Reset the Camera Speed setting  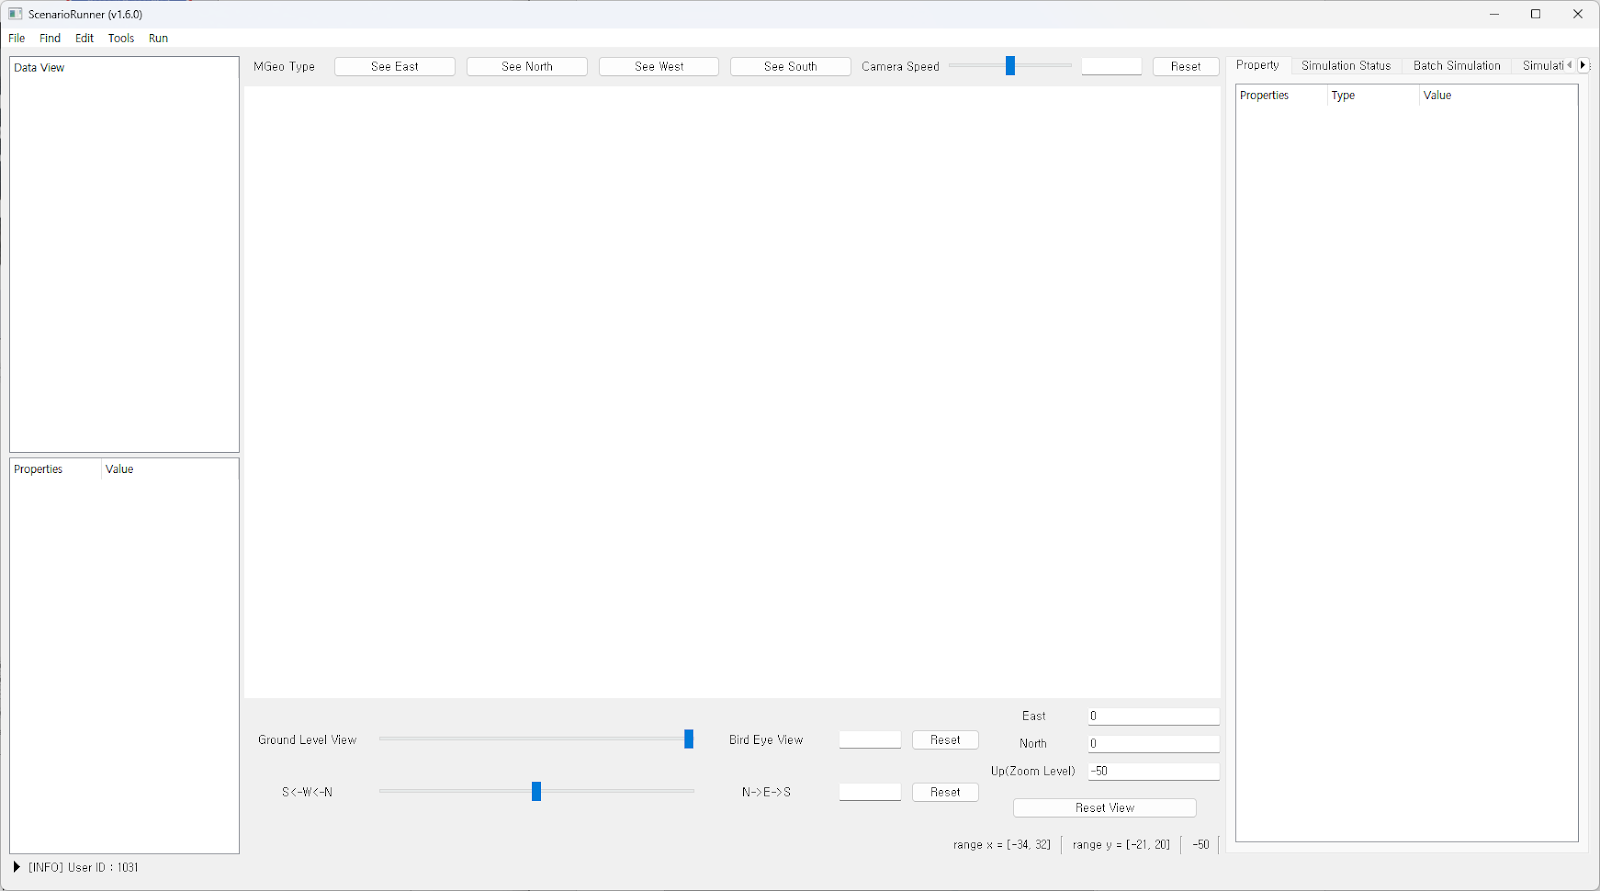click(1185, 67)
